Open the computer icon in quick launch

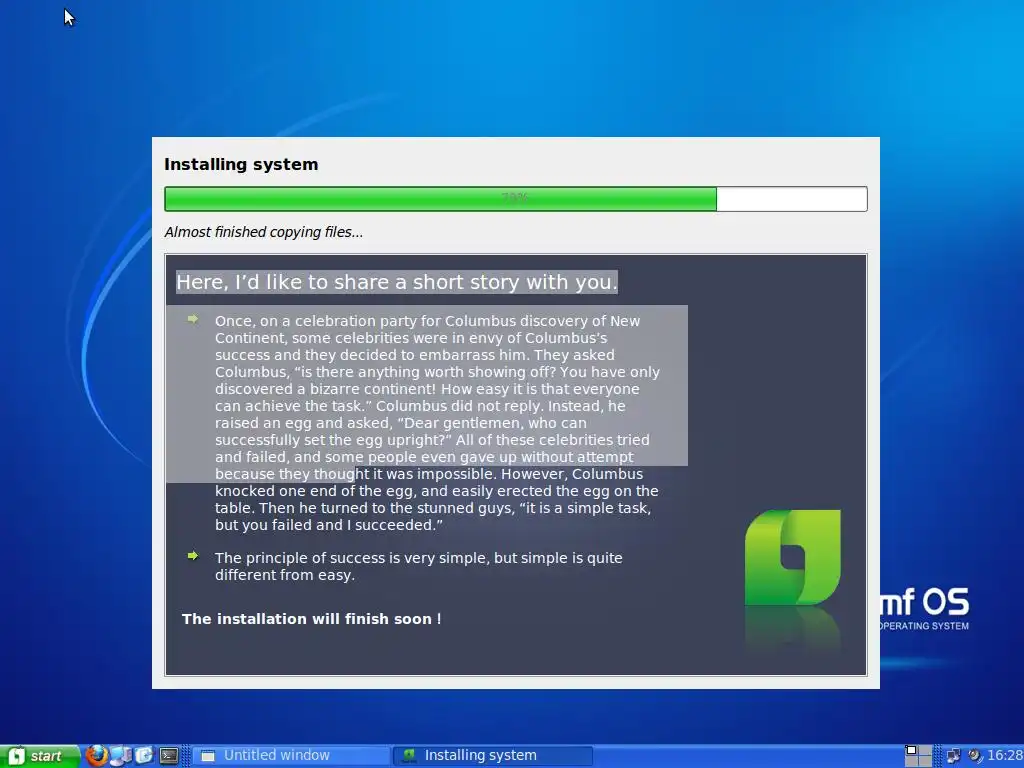121,756
